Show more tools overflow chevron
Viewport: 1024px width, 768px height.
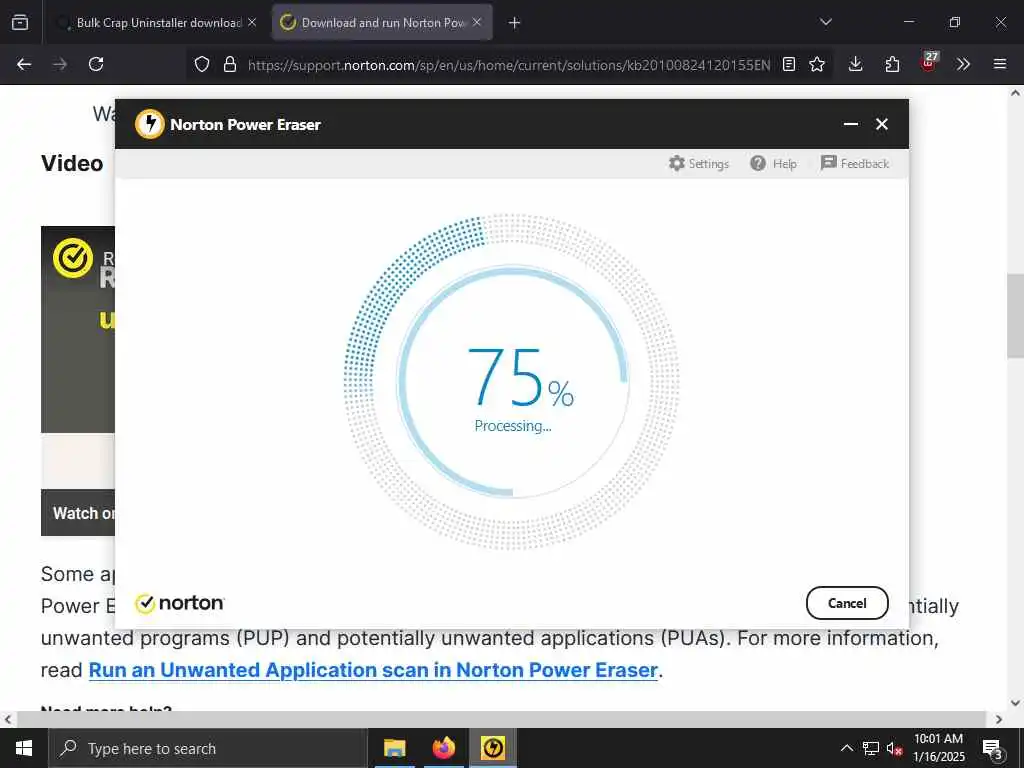tap(963, 64)
